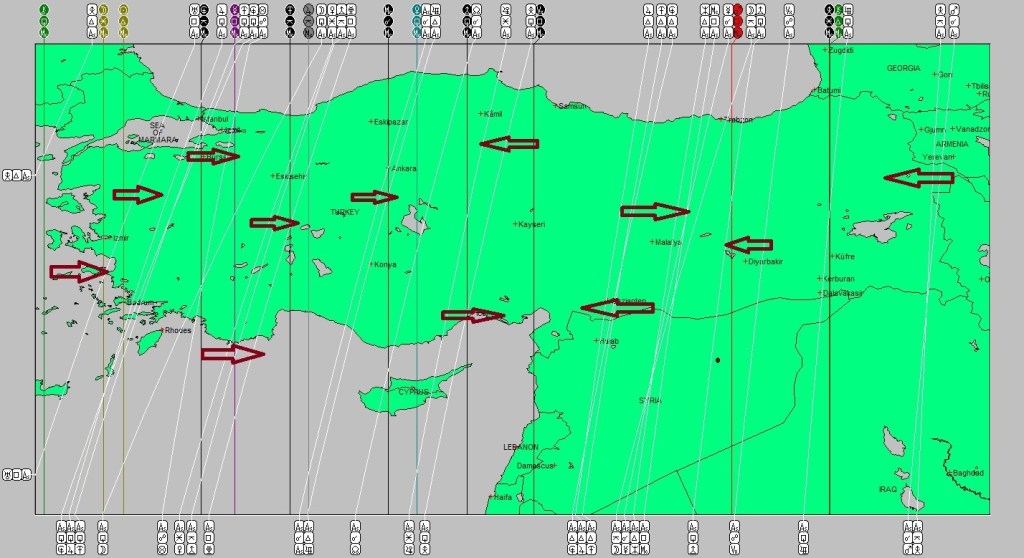Select the Baghdad city marker
Screen dimensions: 1024x558
click(949, 473)
